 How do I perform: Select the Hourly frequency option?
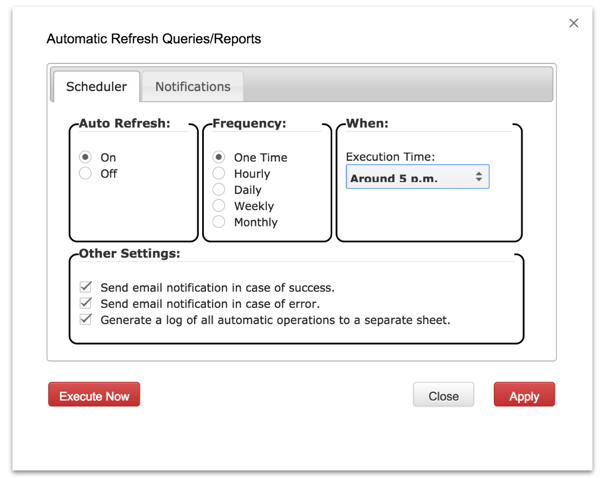pyautogui.click(x=219, y=173)
